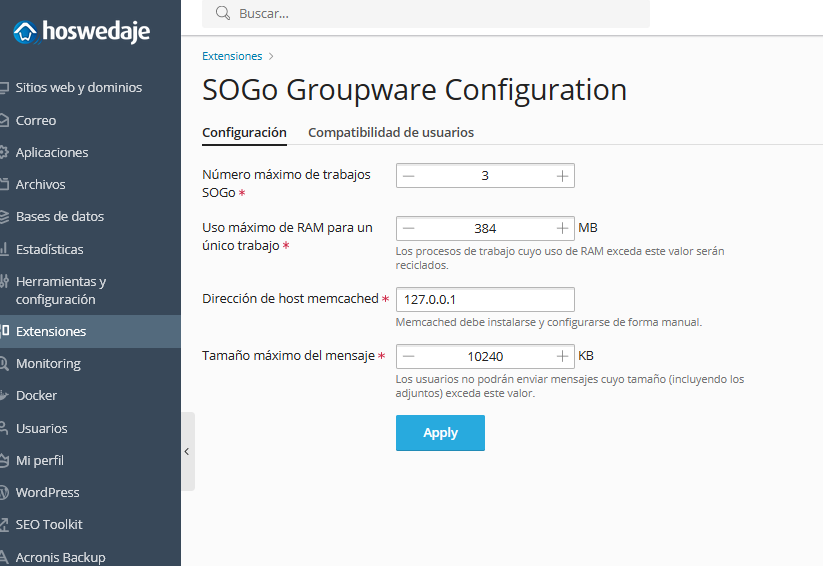Increase uso máximo de RAM value
823x566 pixels.
click(562, 228)
